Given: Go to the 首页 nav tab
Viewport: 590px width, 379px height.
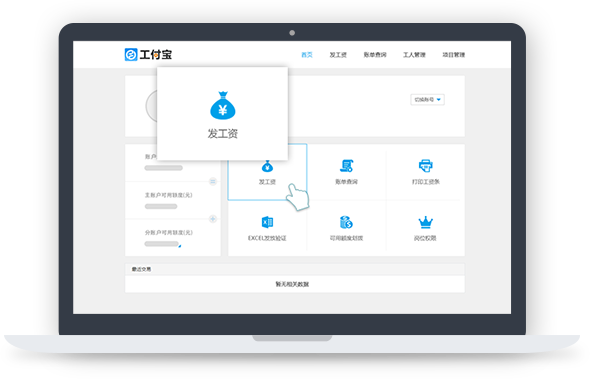Looking at the screenshot, I should [307, 55].
